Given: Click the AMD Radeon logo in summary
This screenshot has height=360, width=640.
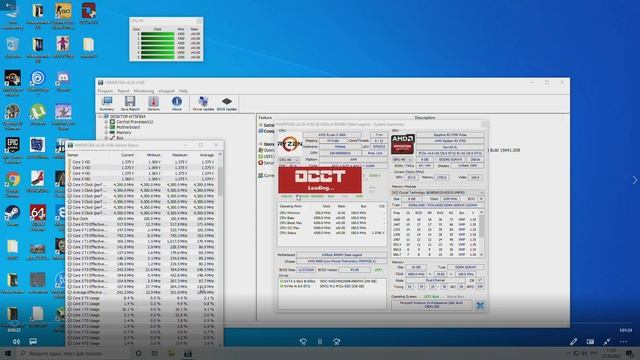Looking at the screenshot, I should tap(402, 144).
